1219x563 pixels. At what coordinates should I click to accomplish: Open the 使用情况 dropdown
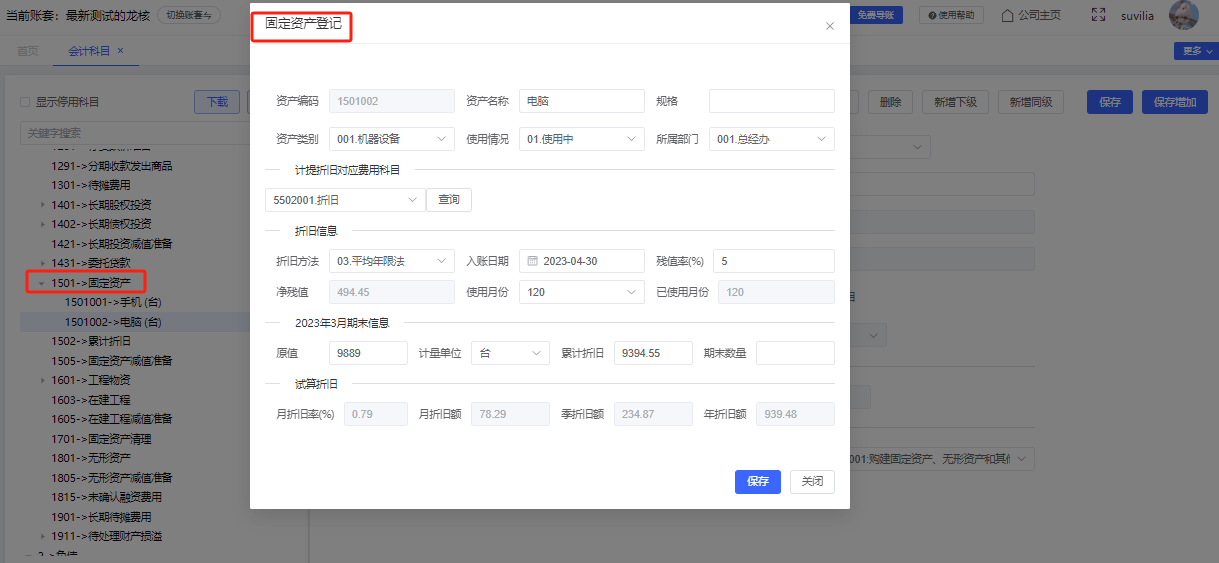pyautogui.click(x=581, y=139)
